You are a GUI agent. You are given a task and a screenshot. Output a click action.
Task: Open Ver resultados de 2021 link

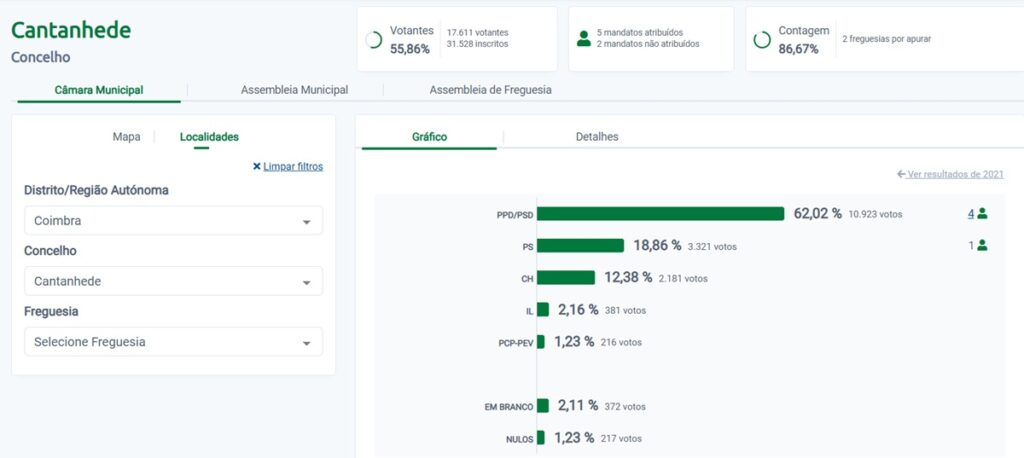click(955, 174)
